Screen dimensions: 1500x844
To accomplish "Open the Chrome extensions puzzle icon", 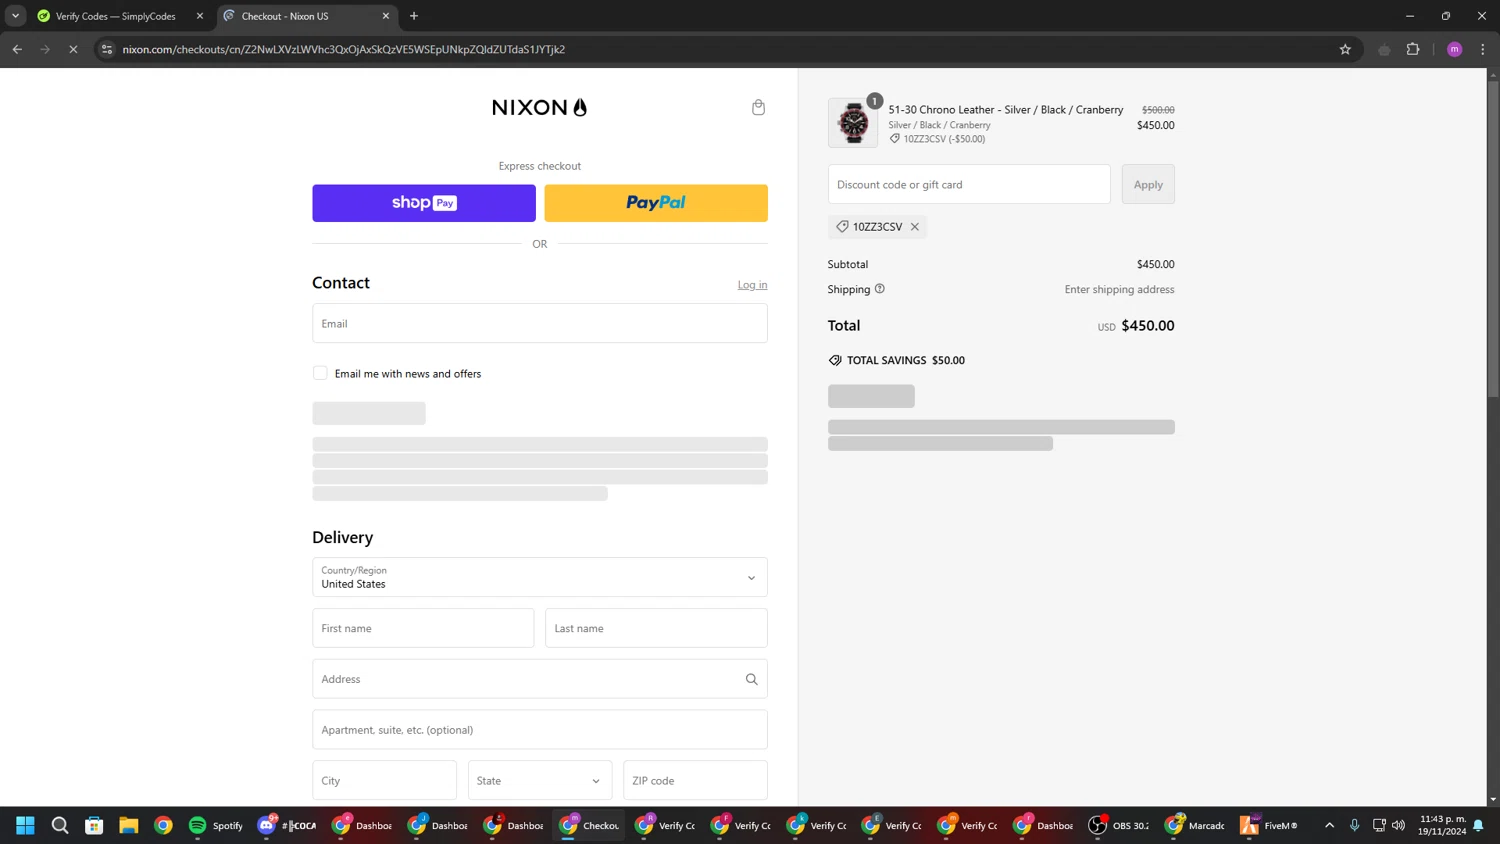I will point(1413,49).
